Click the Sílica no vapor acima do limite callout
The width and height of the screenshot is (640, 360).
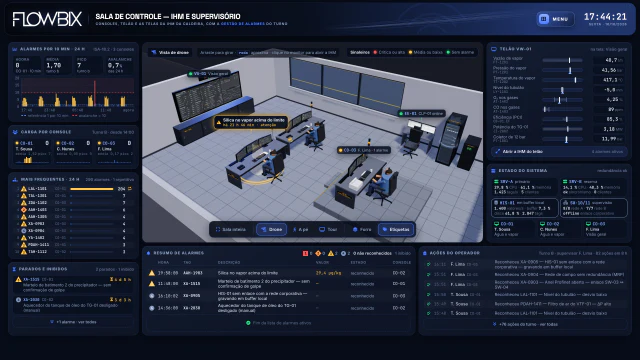251,122
